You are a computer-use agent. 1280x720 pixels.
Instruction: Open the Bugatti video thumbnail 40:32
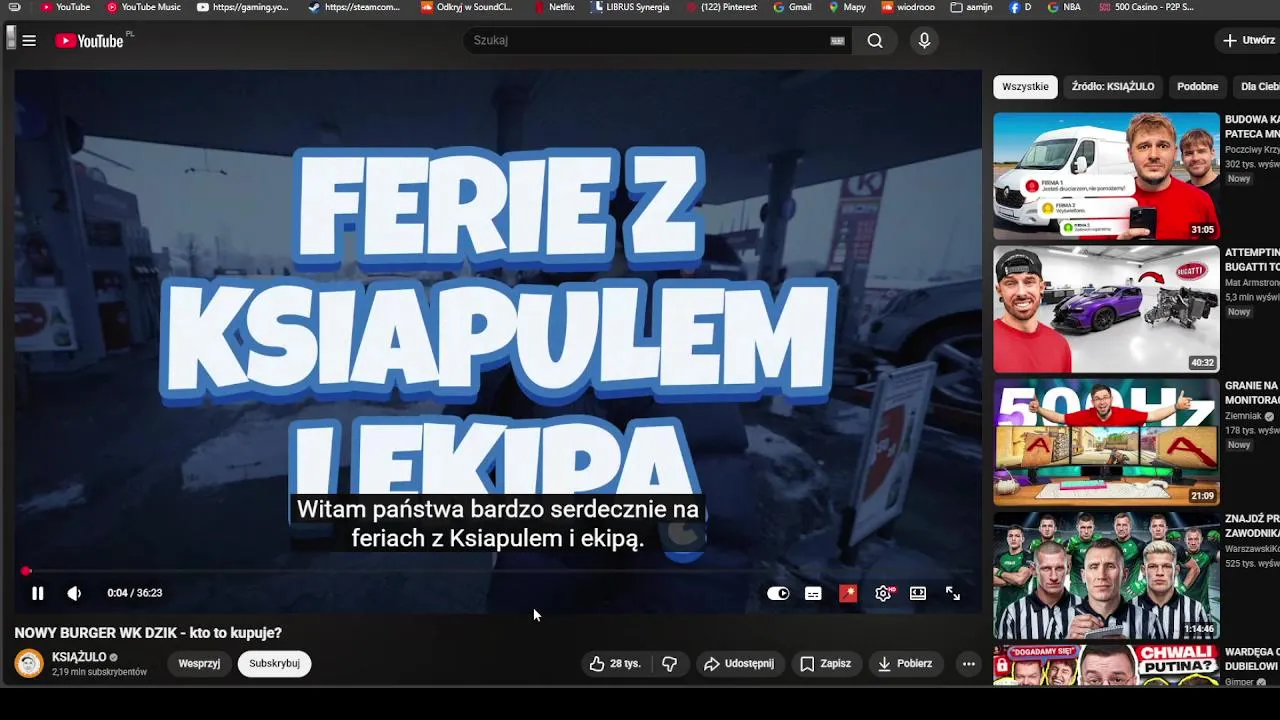pos(1106,309)
